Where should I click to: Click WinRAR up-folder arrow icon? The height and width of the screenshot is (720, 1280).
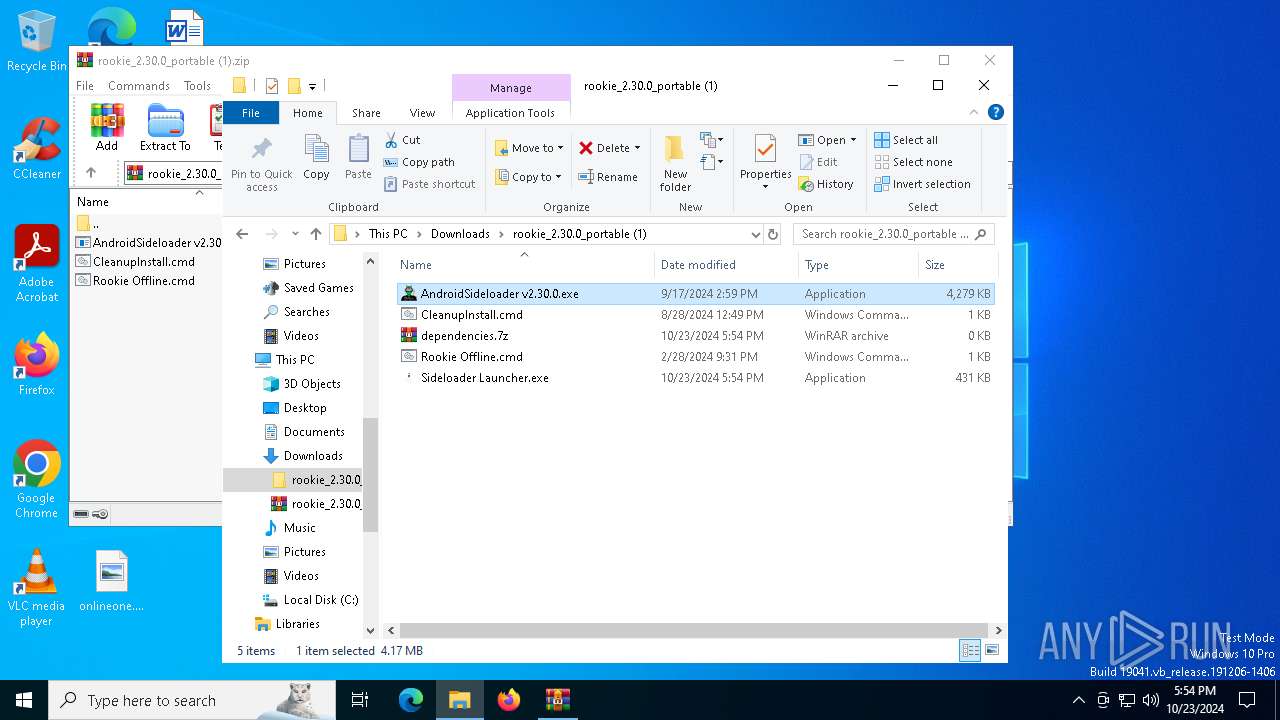pyautogui.click(x=91, y=173)
